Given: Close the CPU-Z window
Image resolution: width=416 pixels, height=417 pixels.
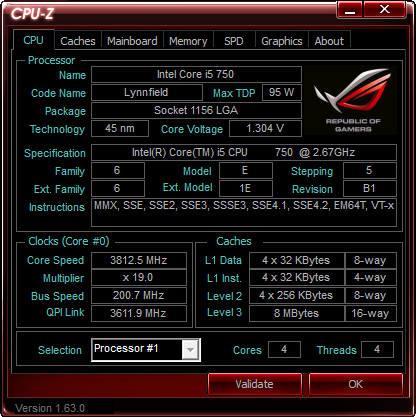Looking at the screenshot, I should coord(385,9).
